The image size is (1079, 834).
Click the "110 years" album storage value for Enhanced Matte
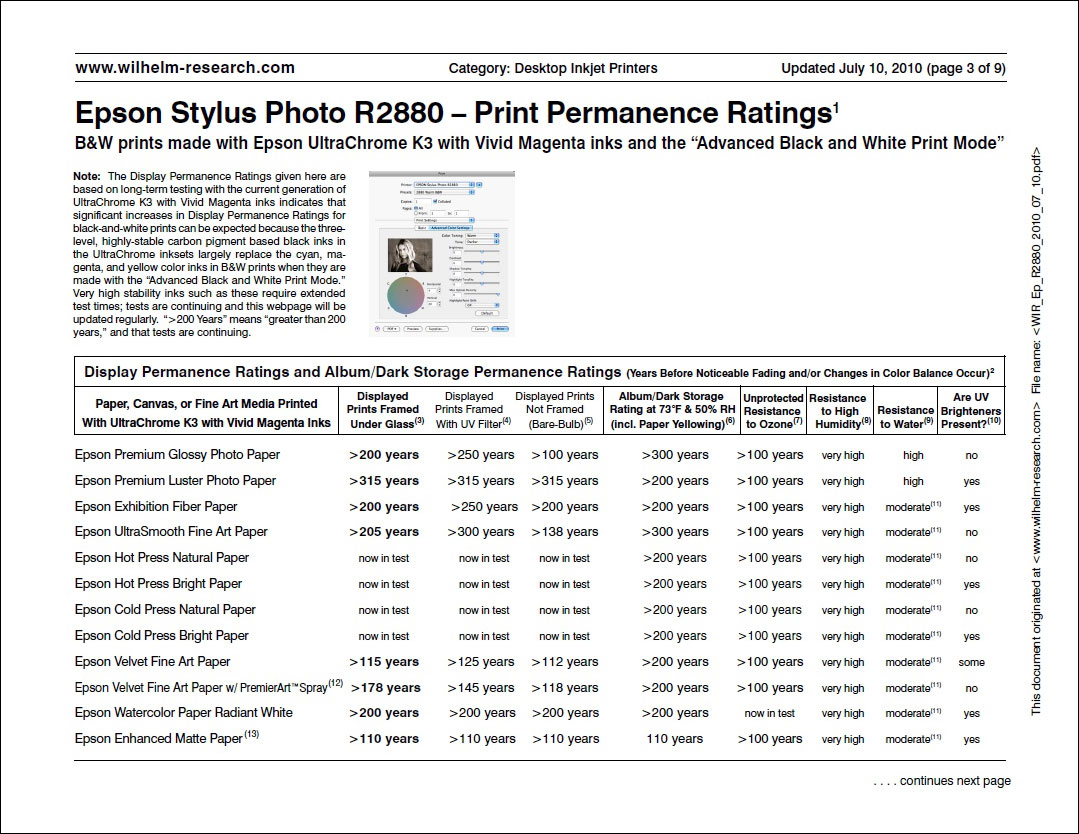point(675,739)
